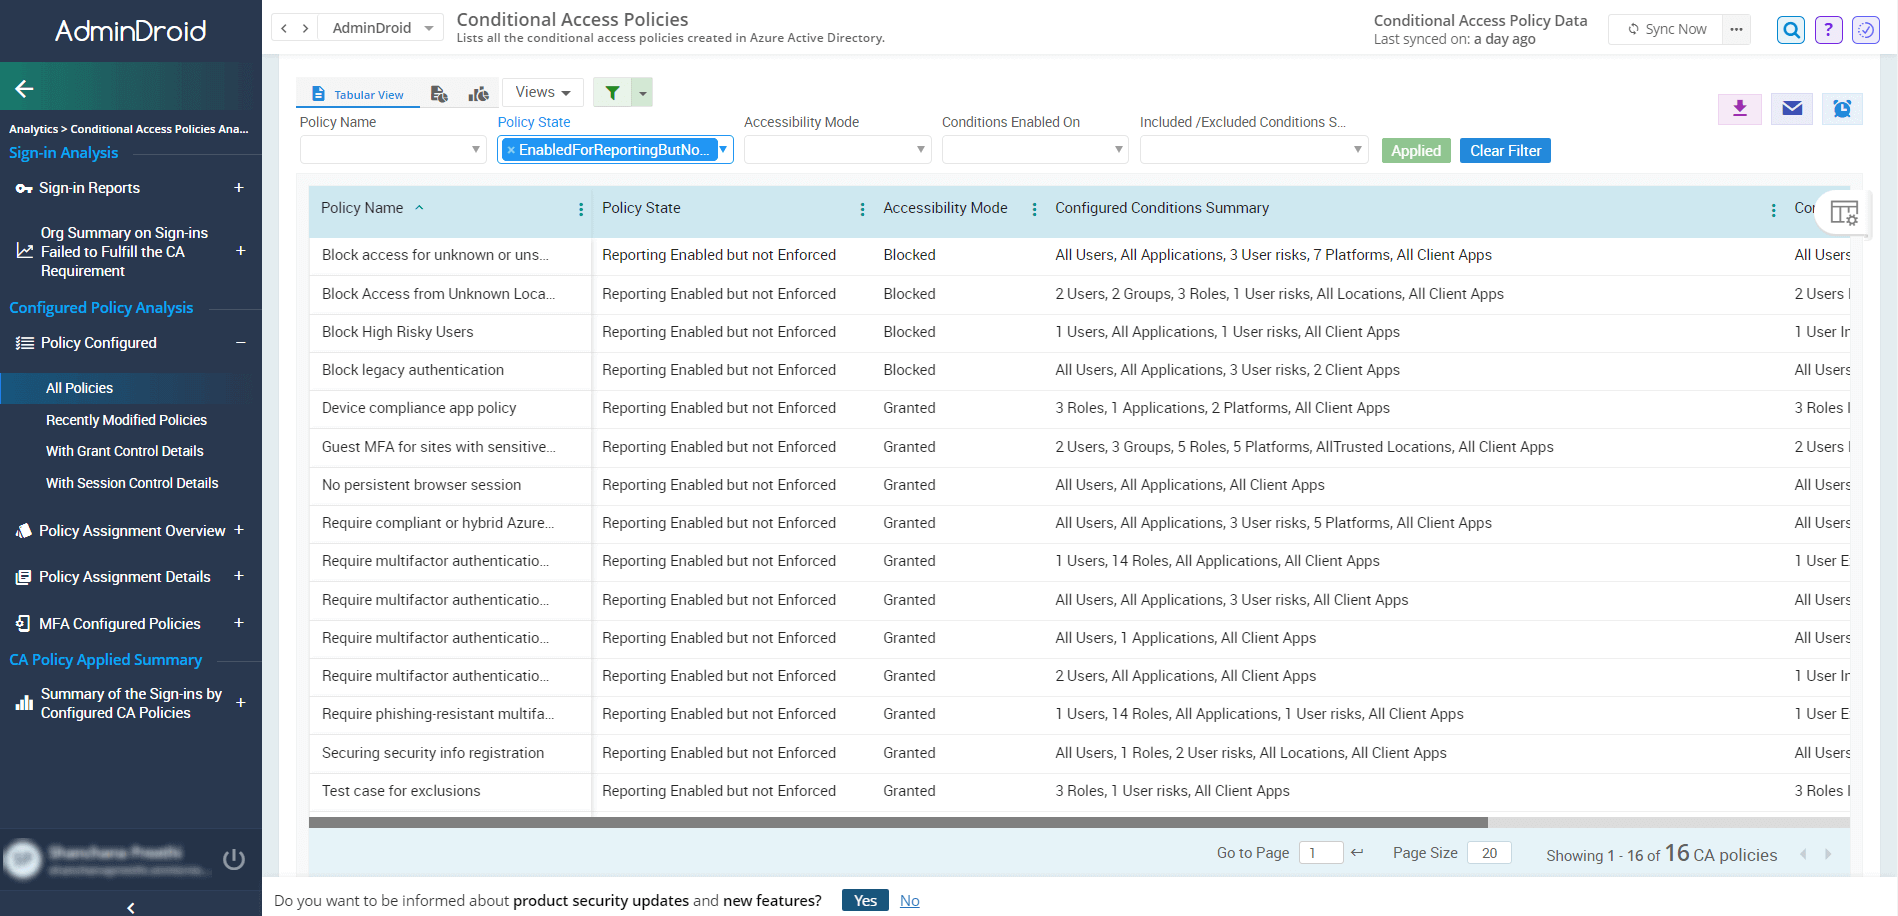Click the scheduled tasks icon top right

pyautogui.click(x=1865, y=29)
